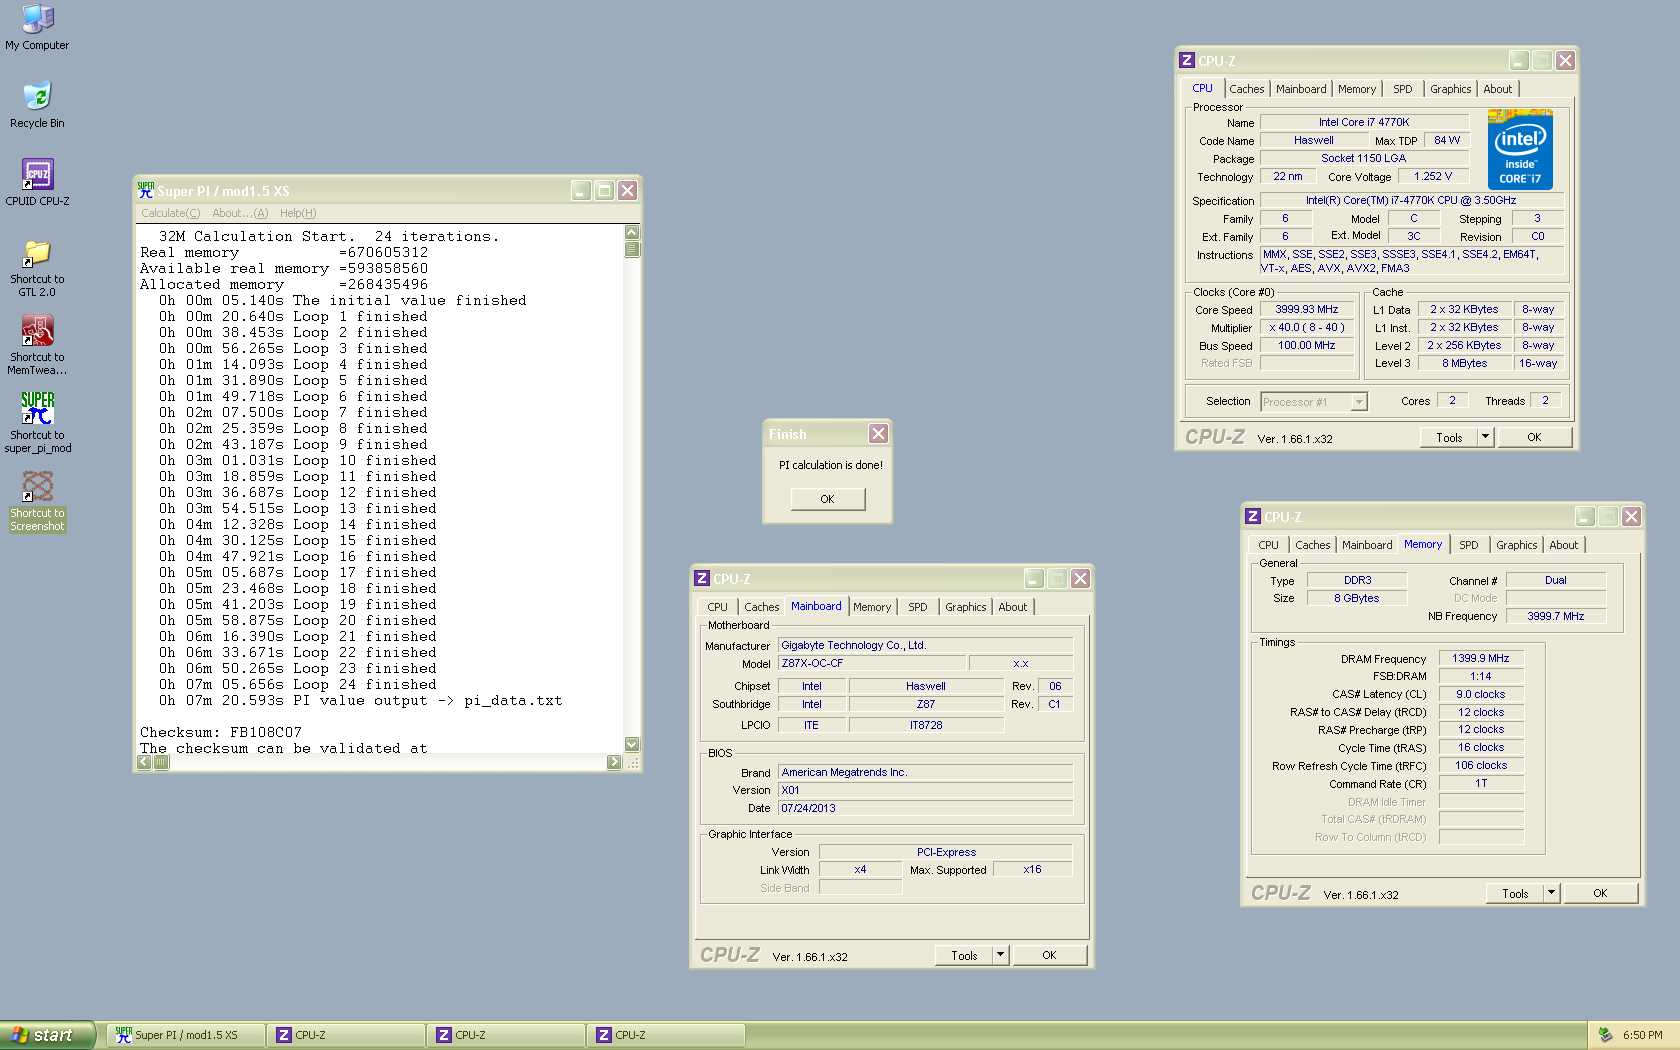Click the Z icon in Mainboard CPU-Z window title
The width and height of the screenshot is (1680, 1050).
(x=702, y=578)
